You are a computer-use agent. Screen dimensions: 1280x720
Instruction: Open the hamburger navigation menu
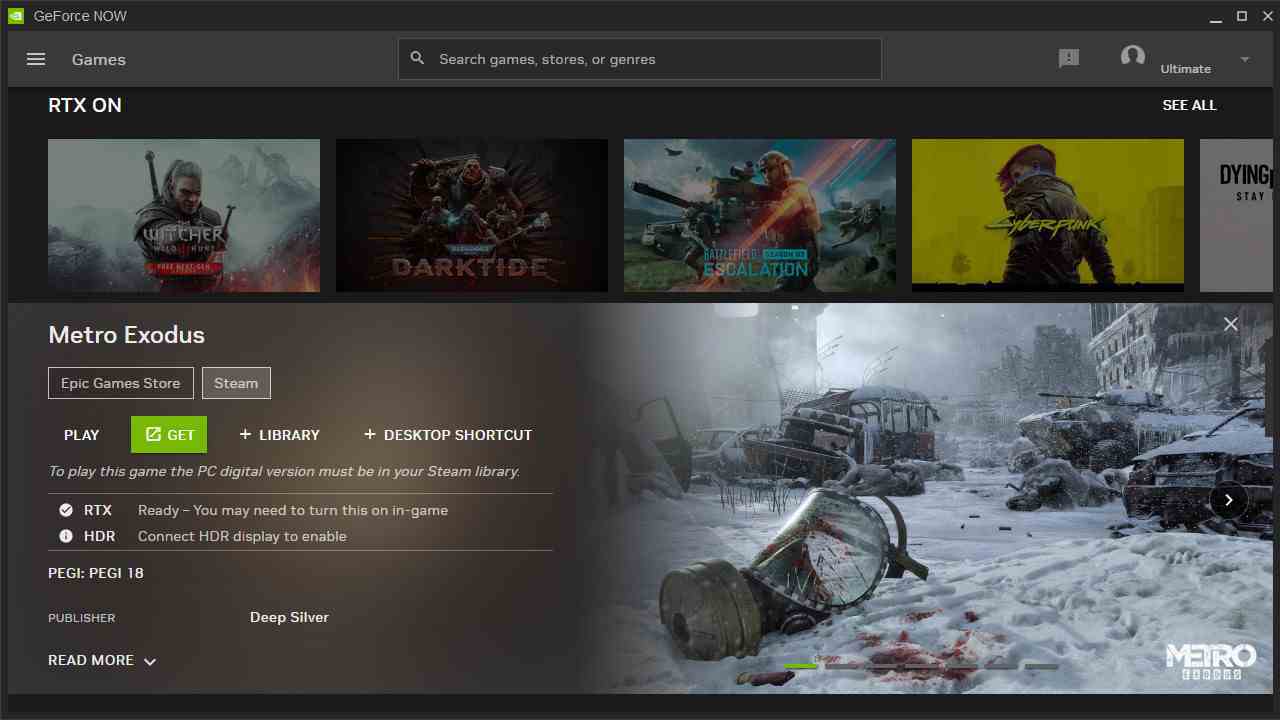pos(36,59)
